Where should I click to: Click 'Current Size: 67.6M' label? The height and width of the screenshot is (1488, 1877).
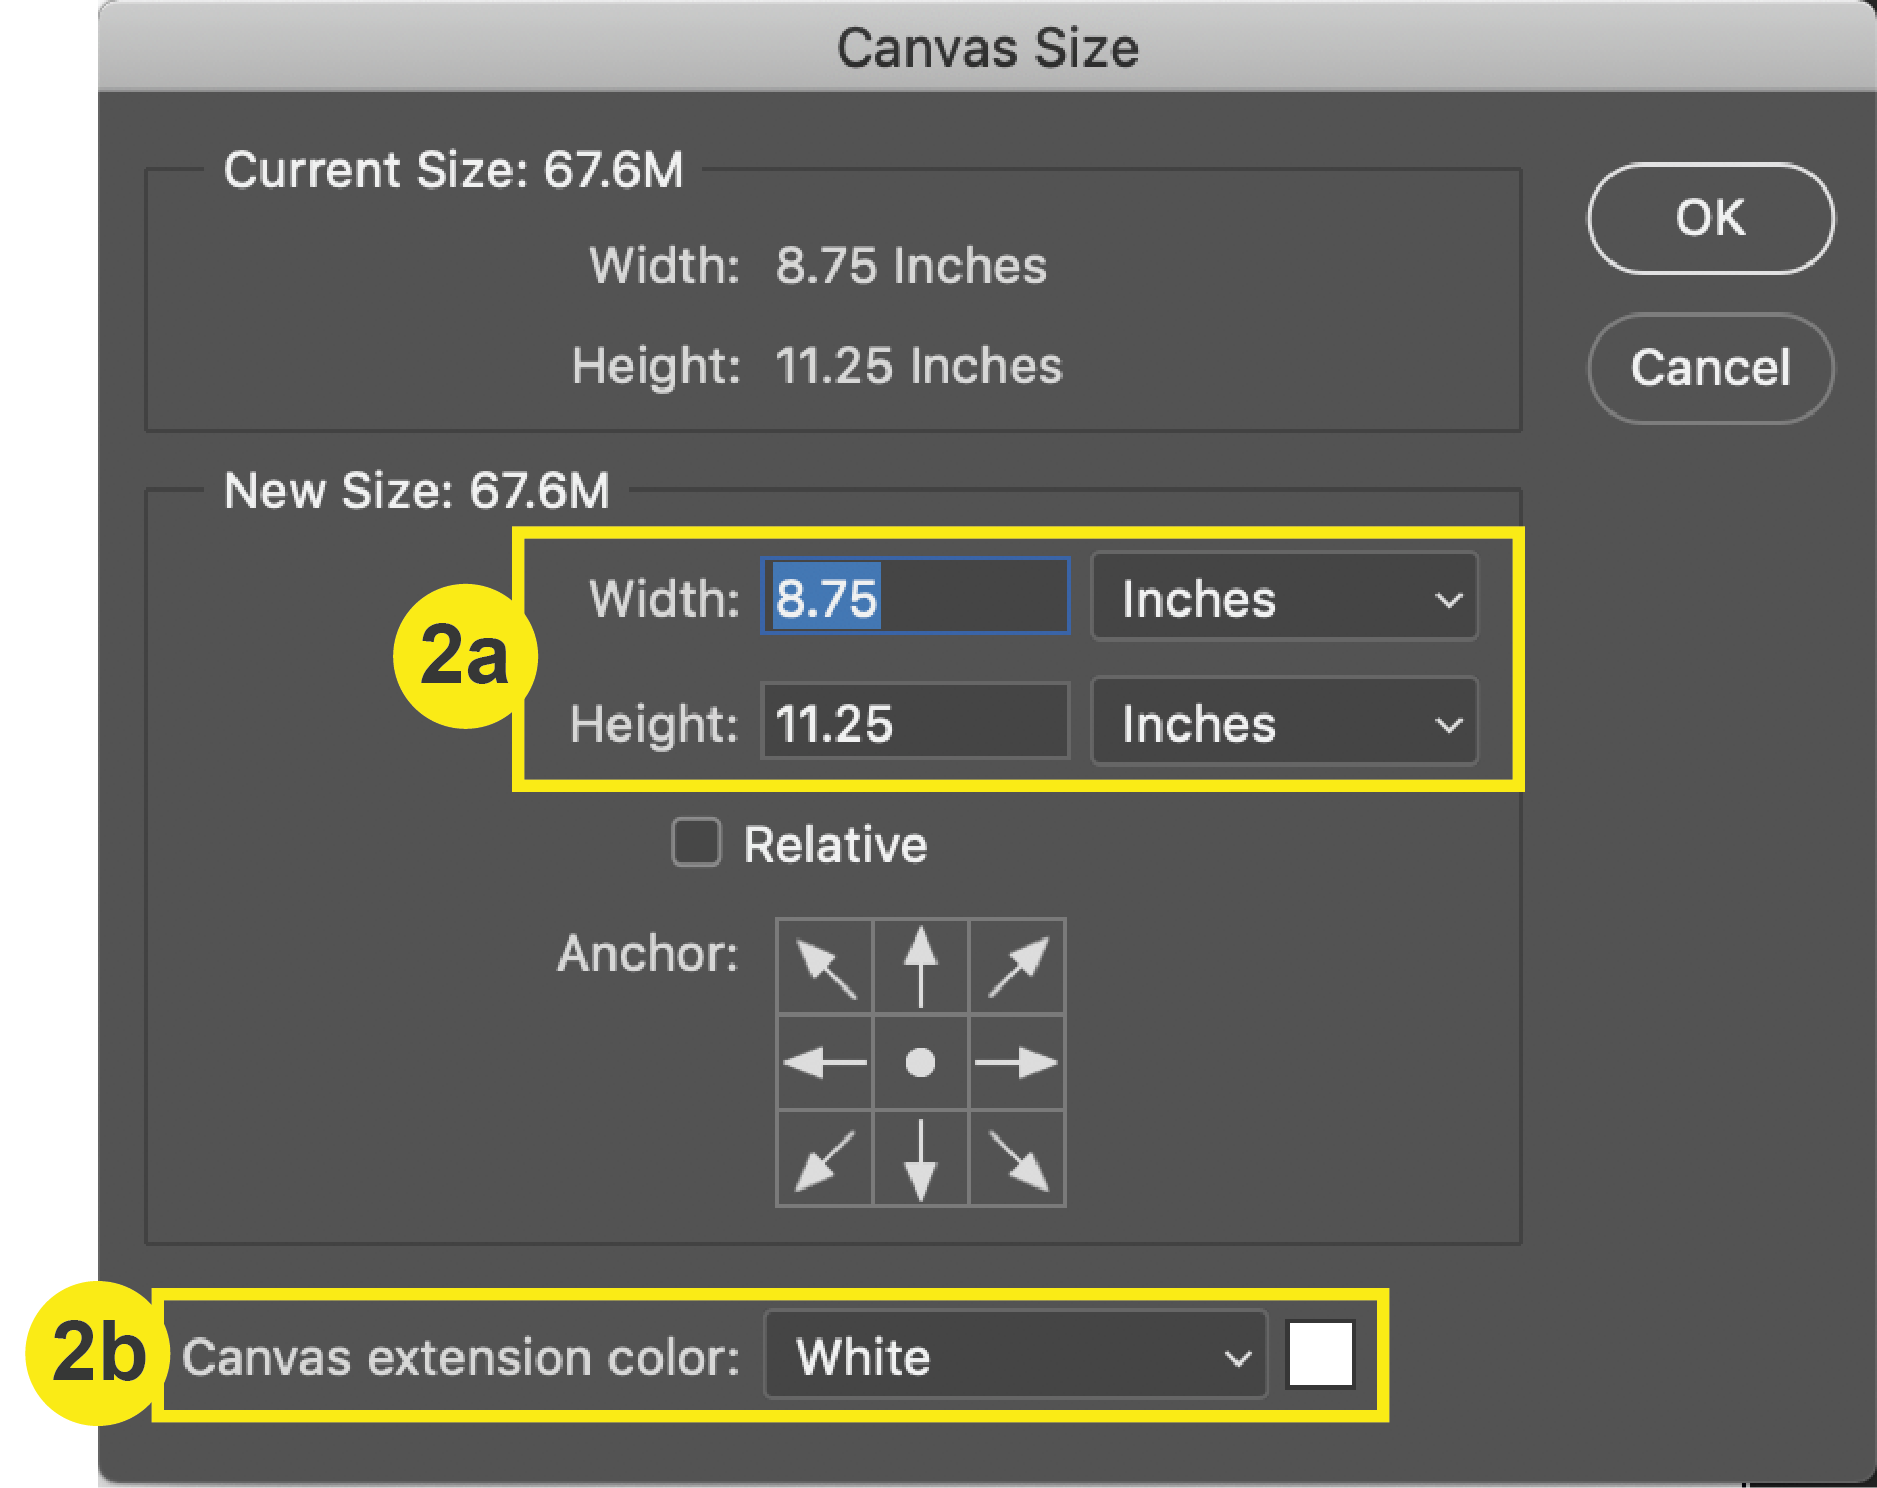click(x=453, y=169)
